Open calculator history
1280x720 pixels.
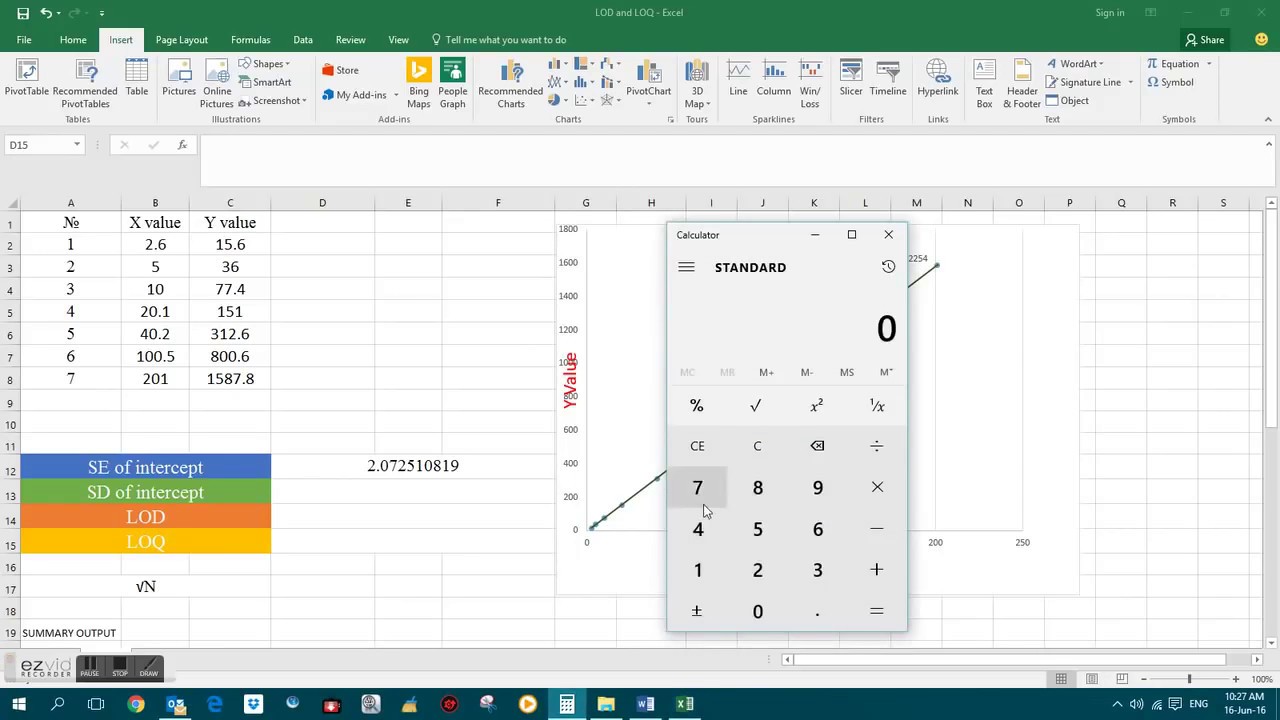(888, 267)
